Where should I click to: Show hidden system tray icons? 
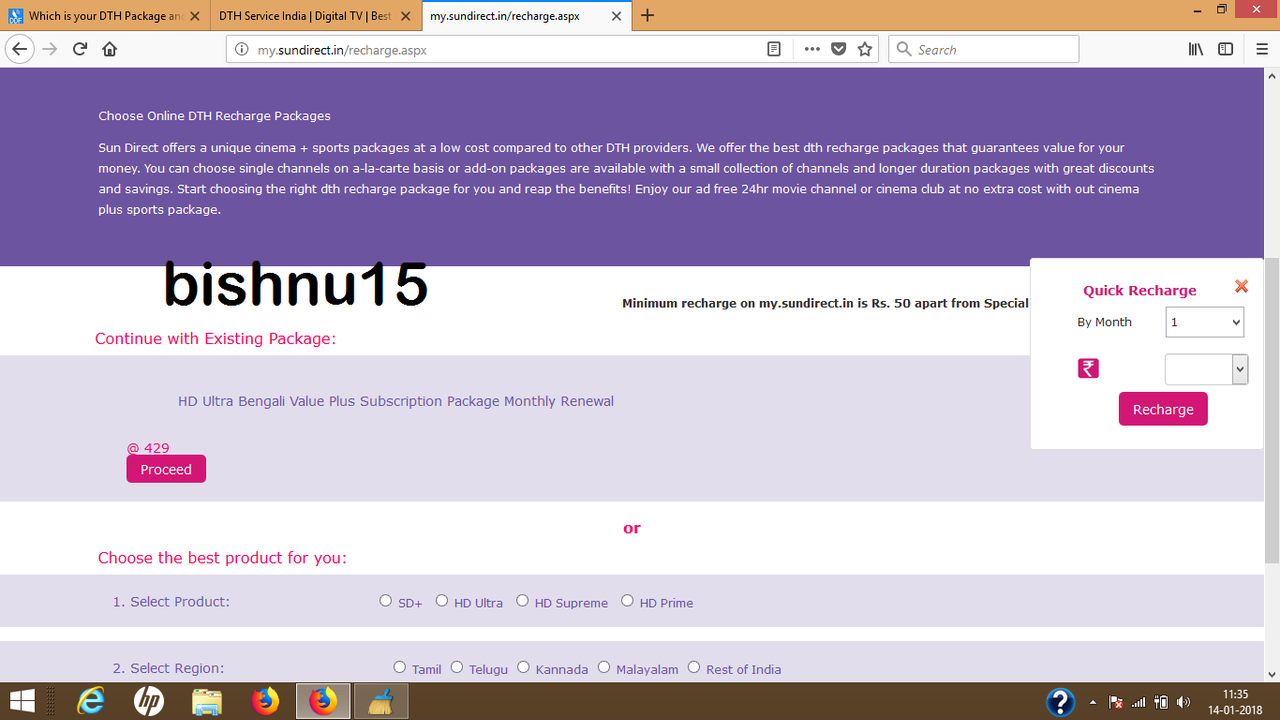click(1092, 702)
